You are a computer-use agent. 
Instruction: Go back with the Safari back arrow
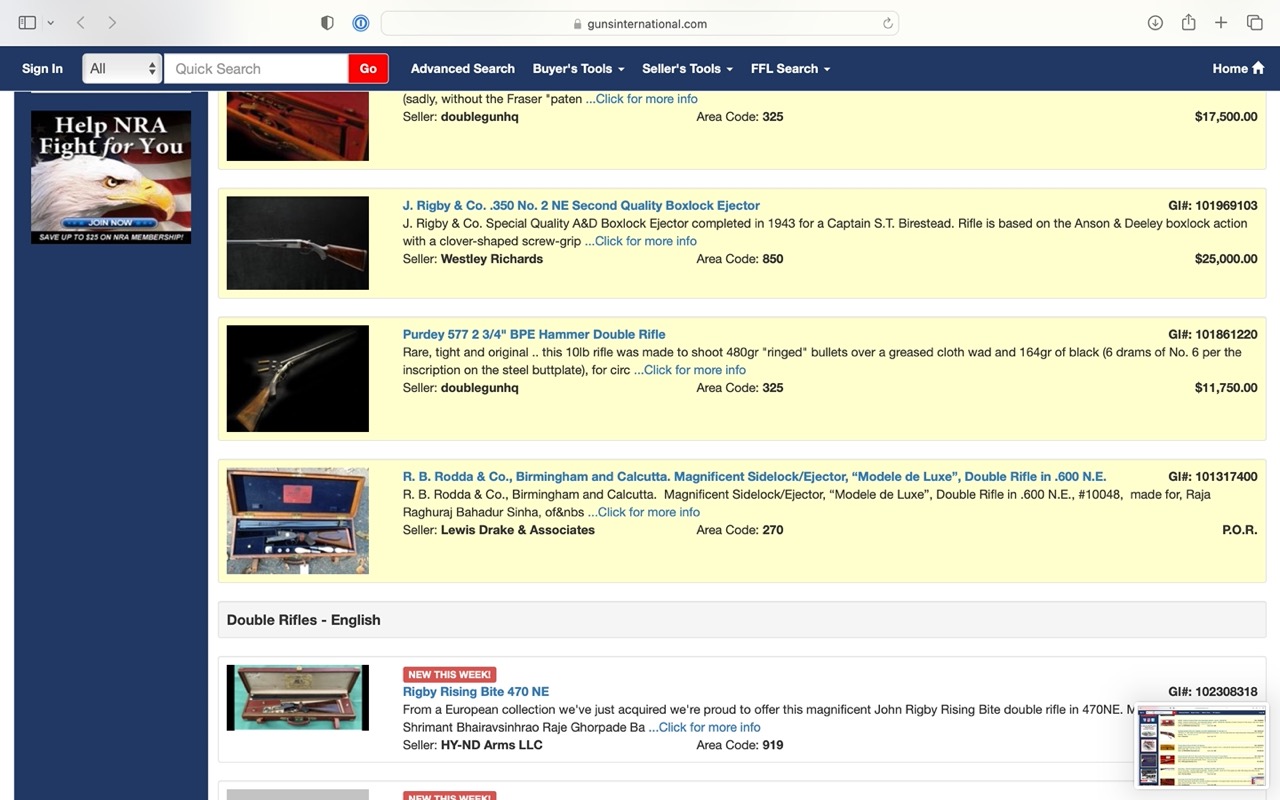(81, 22)
